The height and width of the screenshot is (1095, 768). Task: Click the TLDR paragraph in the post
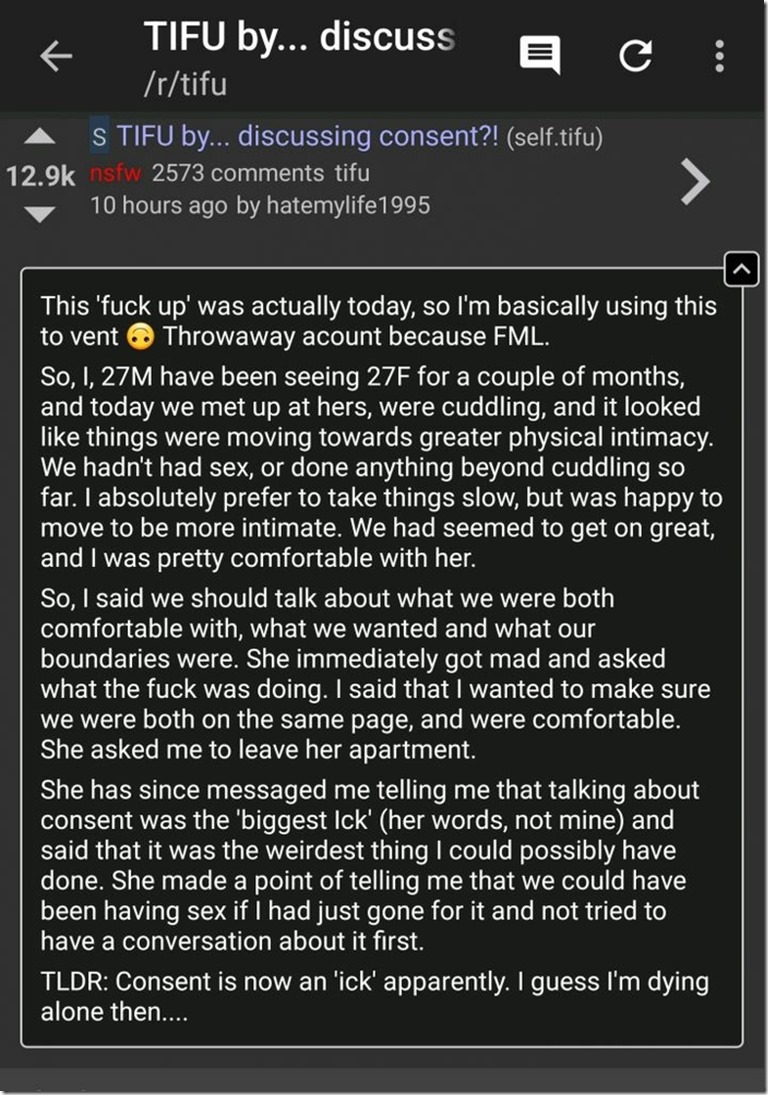(x=374, y=995)
